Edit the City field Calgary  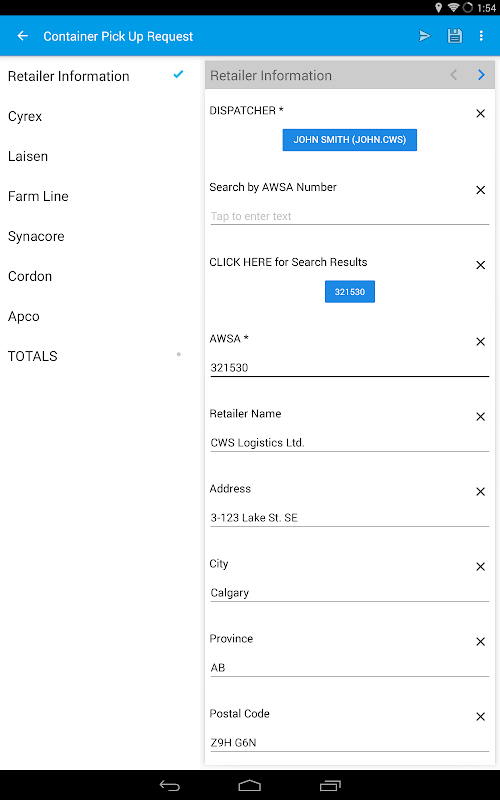coord(349,593)
